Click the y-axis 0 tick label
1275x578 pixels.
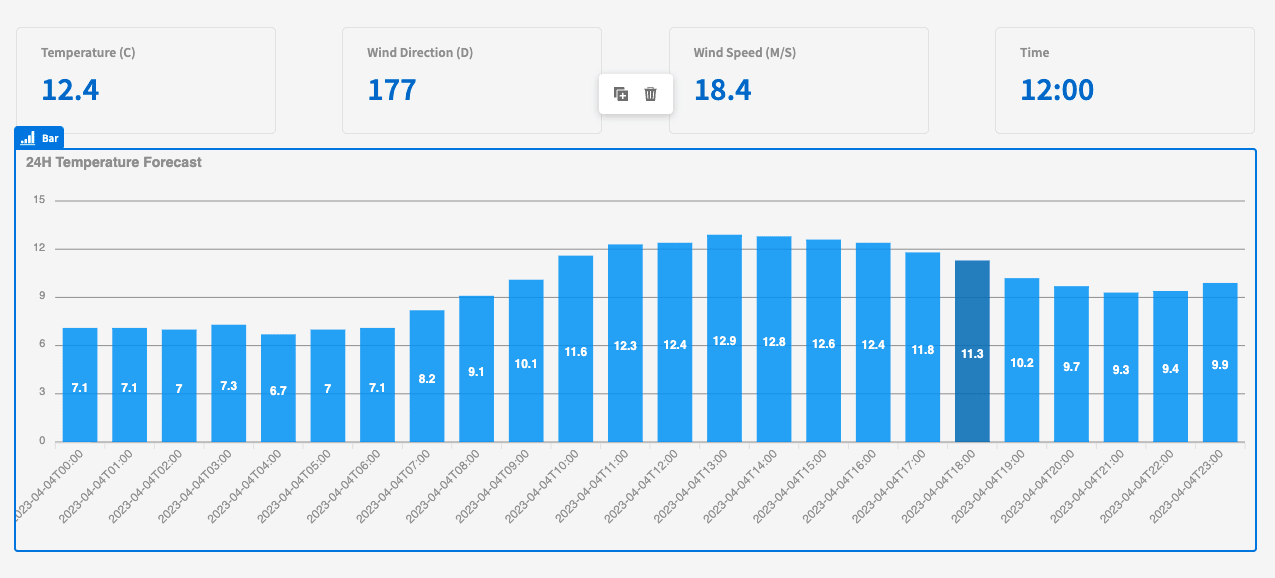42,441
